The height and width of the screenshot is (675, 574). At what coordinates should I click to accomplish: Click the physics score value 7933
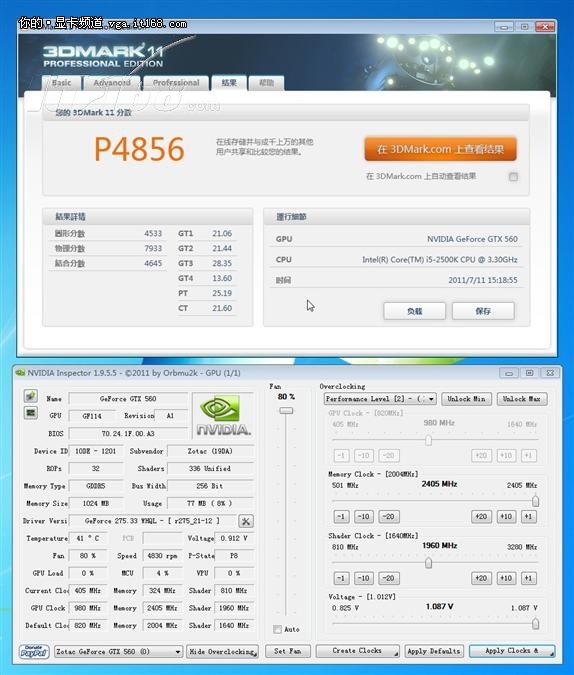point(153,248)
